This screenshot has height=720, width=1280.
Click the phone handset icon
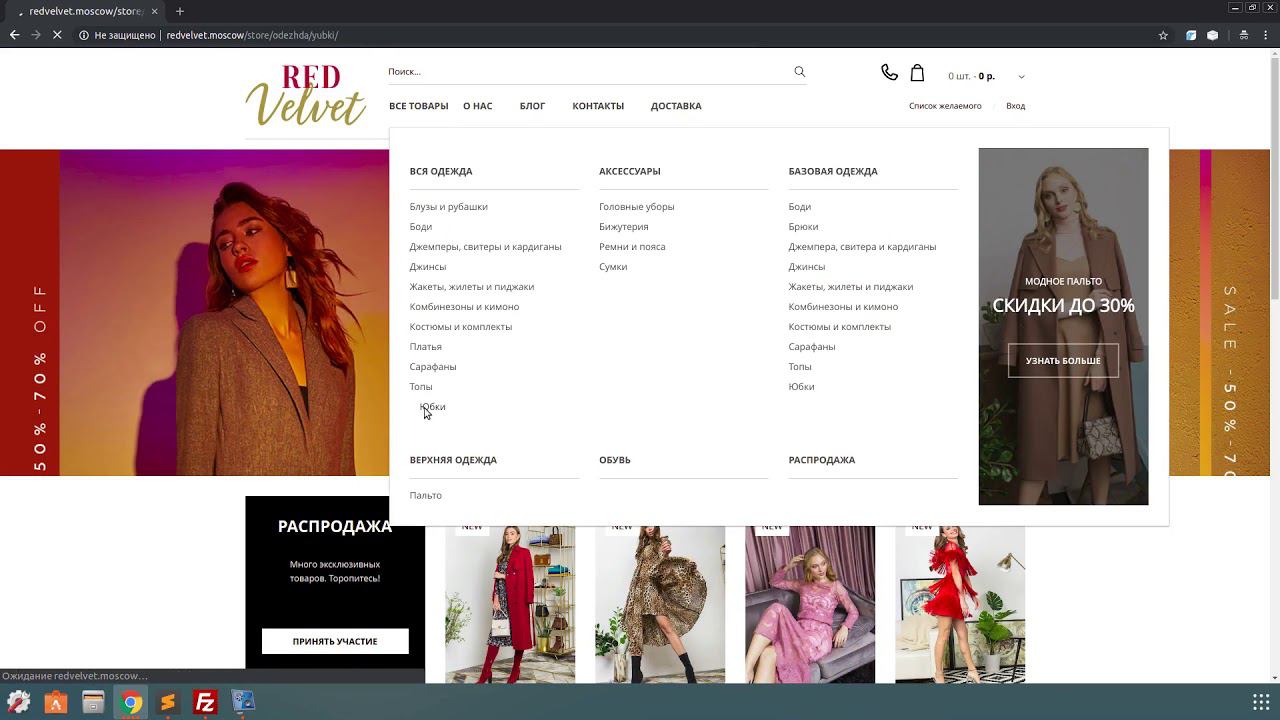click(x=889, y=72)
